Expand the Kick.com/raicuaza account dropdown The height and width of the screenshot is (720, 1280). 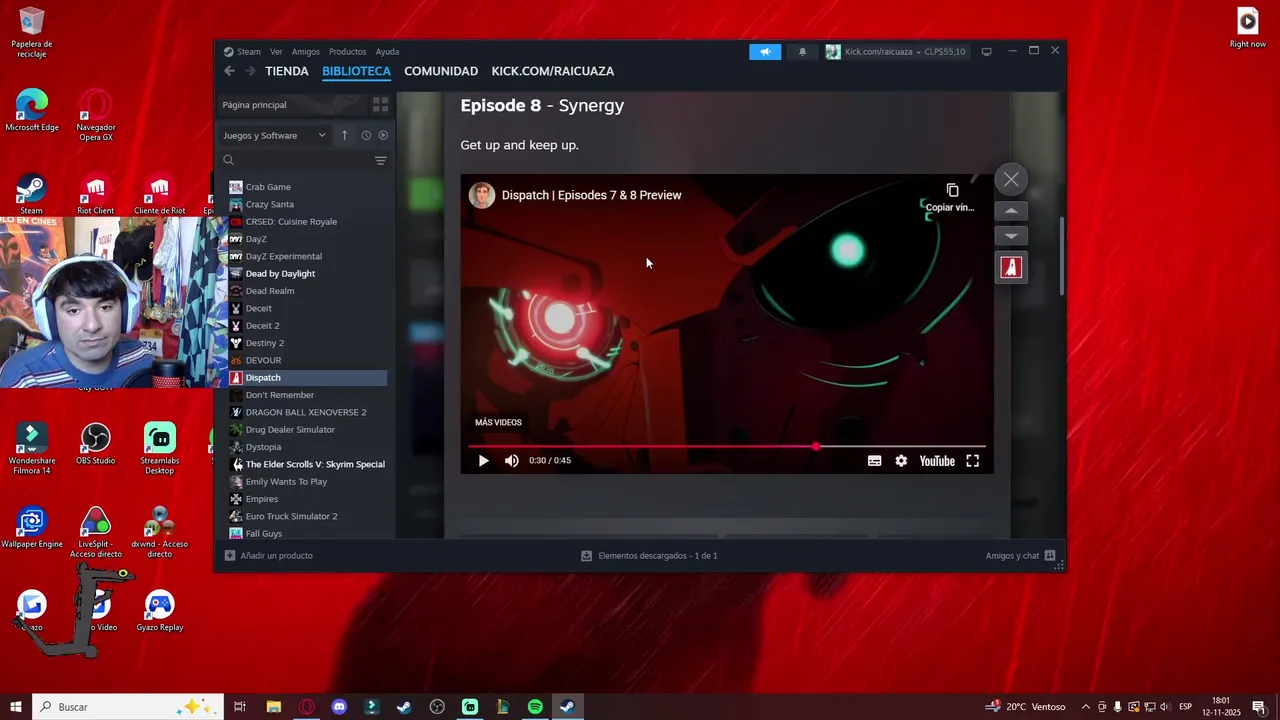click(897, 52)
